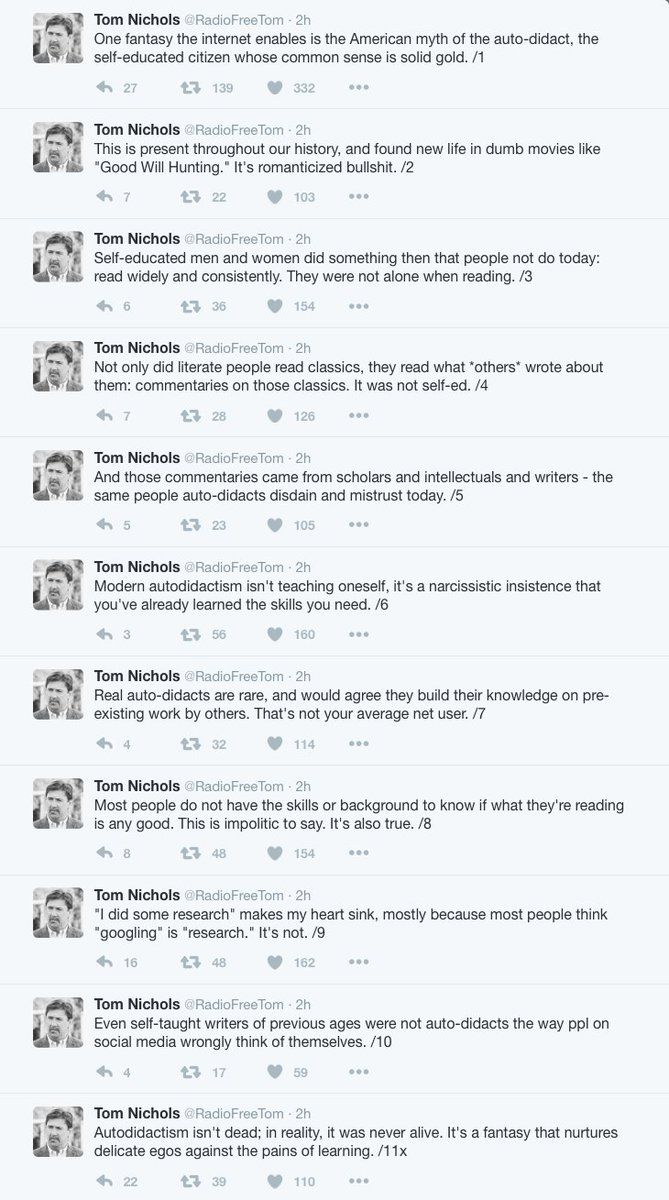Open the three-dot menu on tweet /7
This screenshot has height=1200, width=669.
pyautogui.click(x=358, y=744)
